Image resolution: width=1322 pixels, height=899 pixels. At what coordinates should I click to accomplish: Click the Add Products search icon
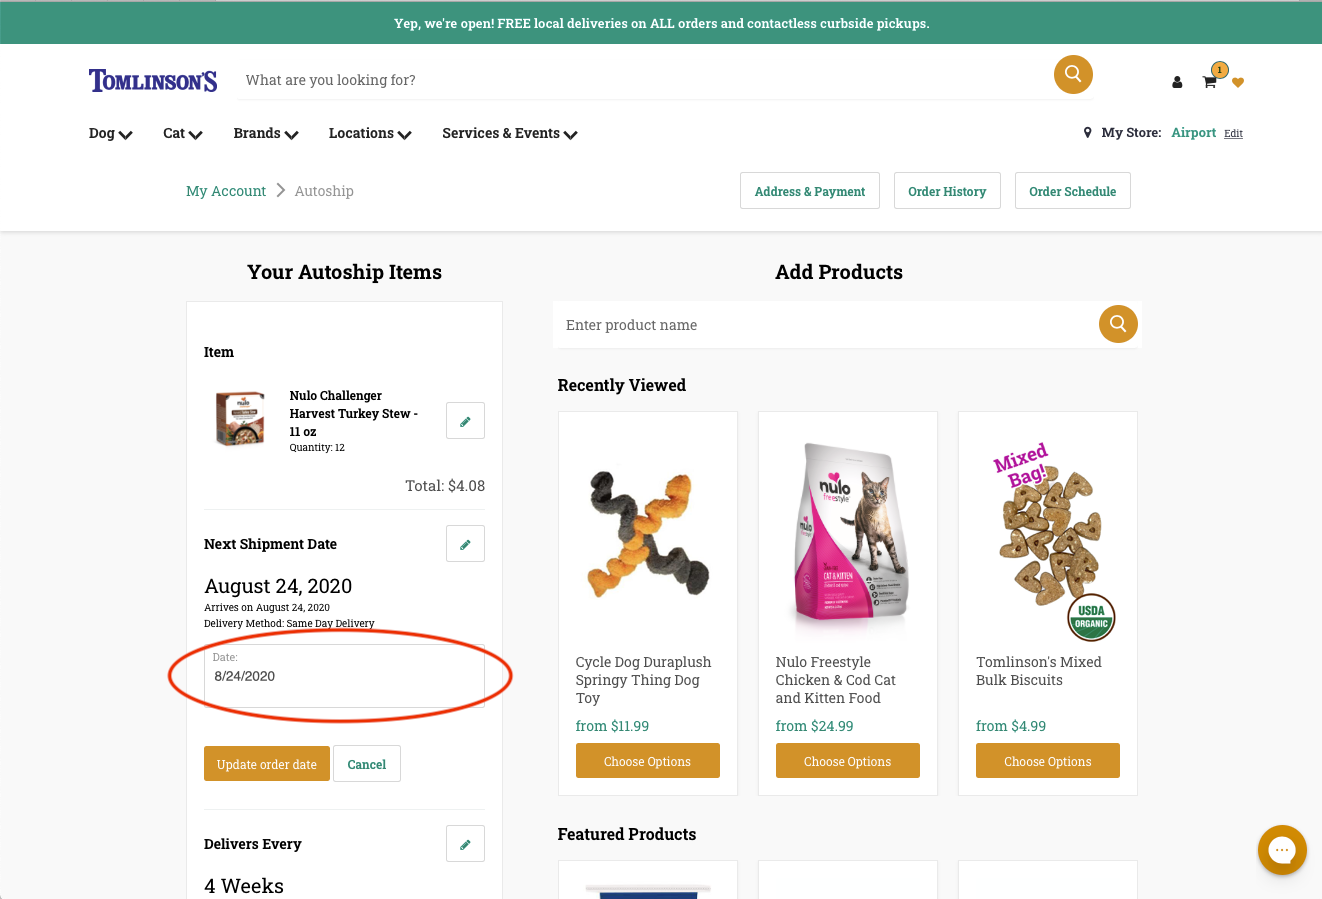(x=1118, y=324)
